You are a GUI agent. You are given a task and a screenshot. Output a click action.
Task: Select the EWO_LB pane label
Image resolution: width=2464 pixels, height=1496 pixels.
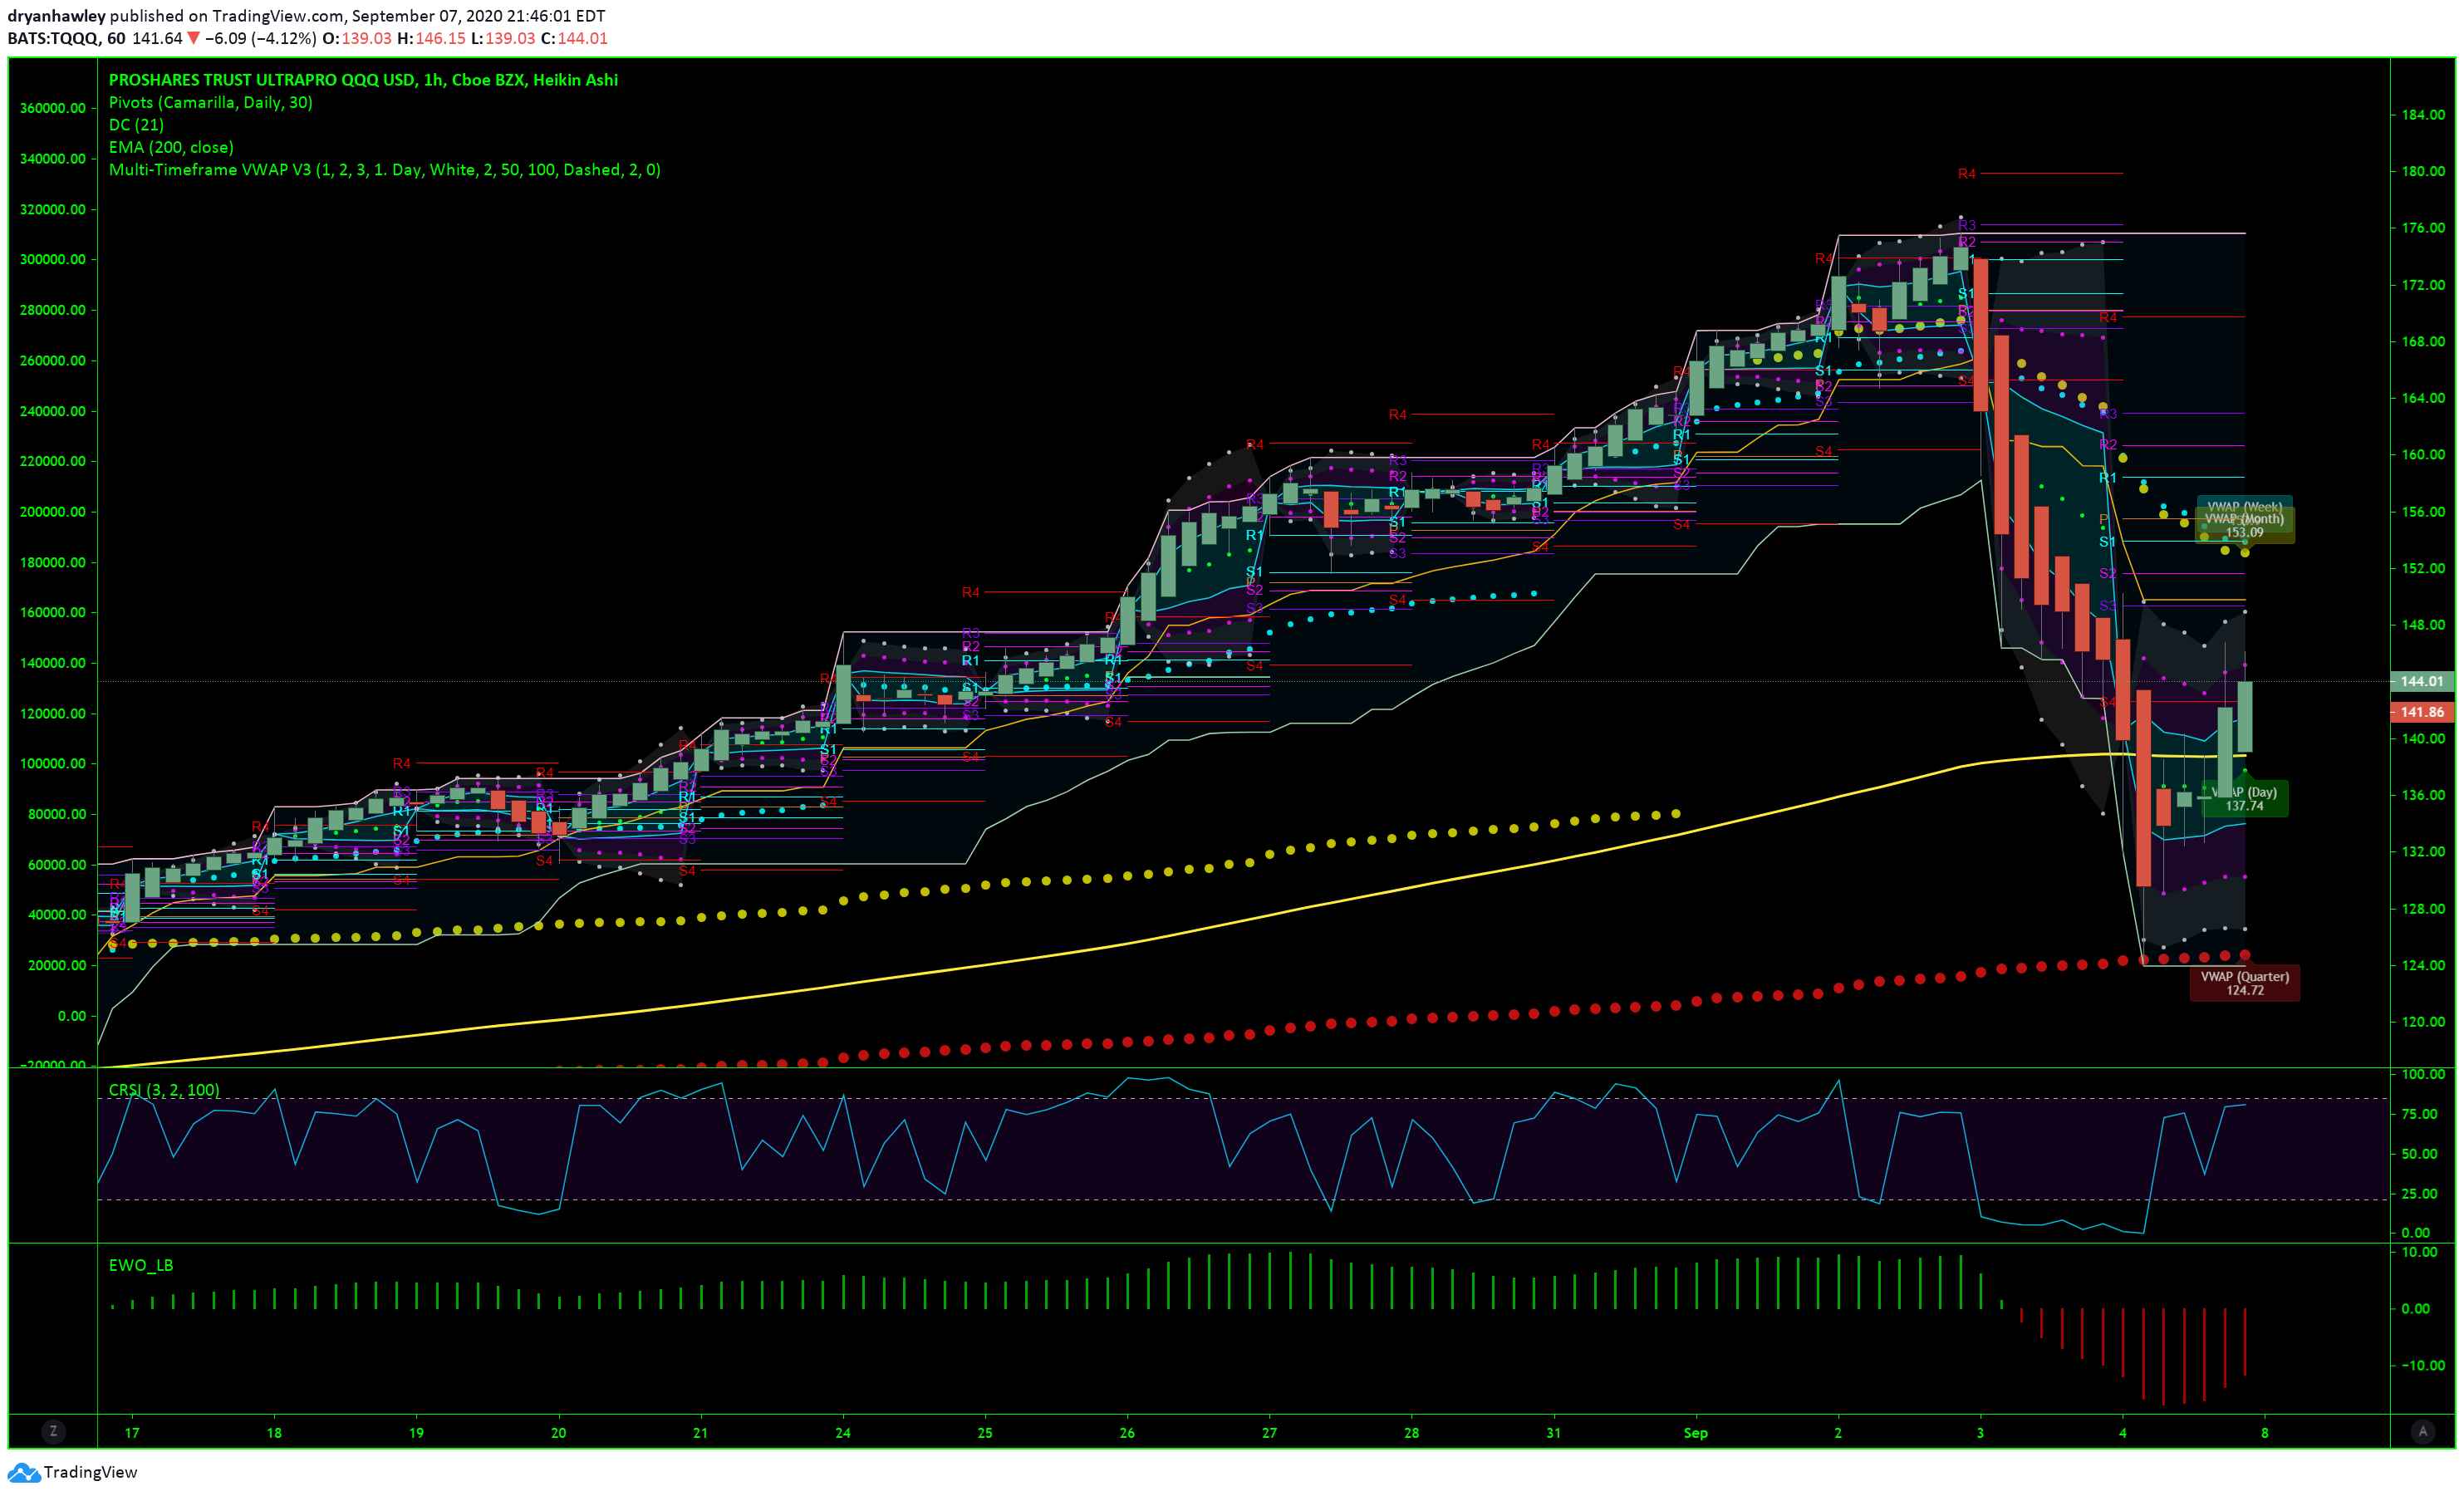click(141, 1265)
